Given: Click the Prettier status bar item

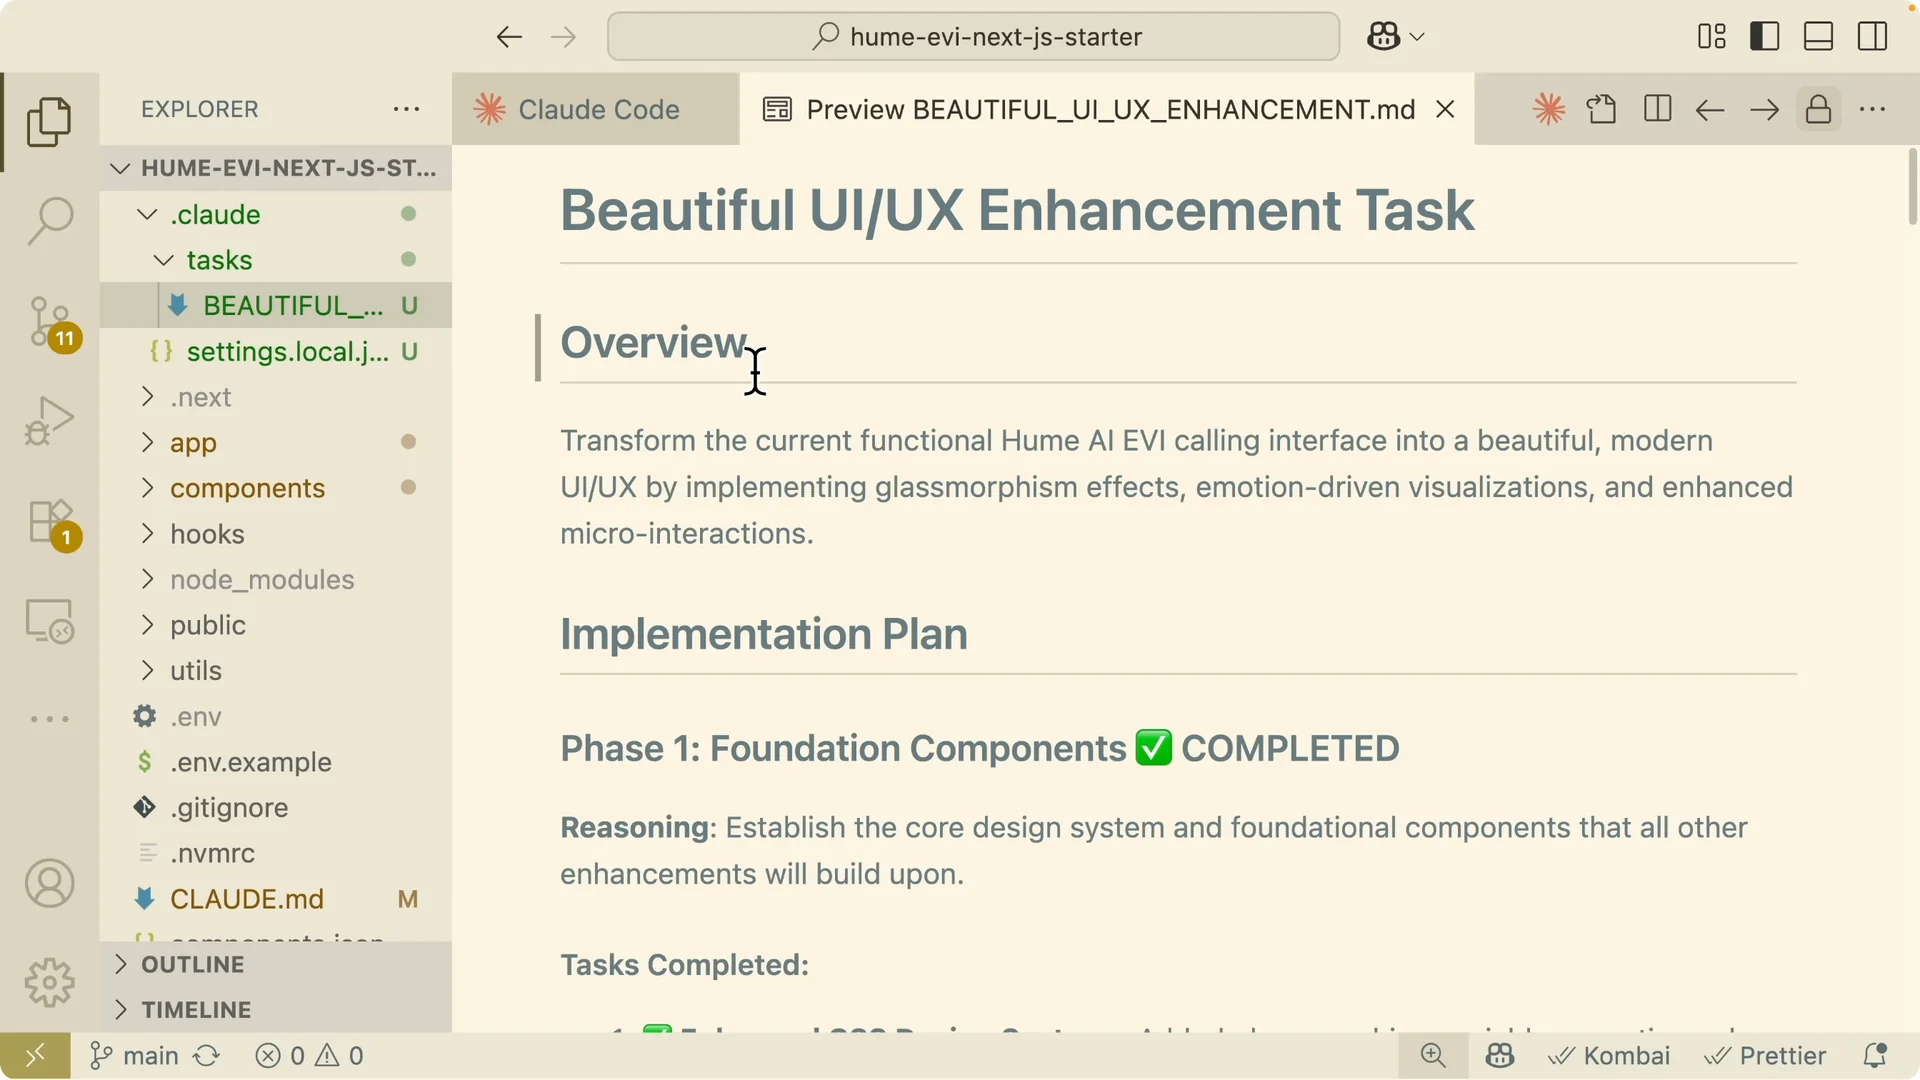Looking at the screenshot, I should (x=1765, y=1056).
